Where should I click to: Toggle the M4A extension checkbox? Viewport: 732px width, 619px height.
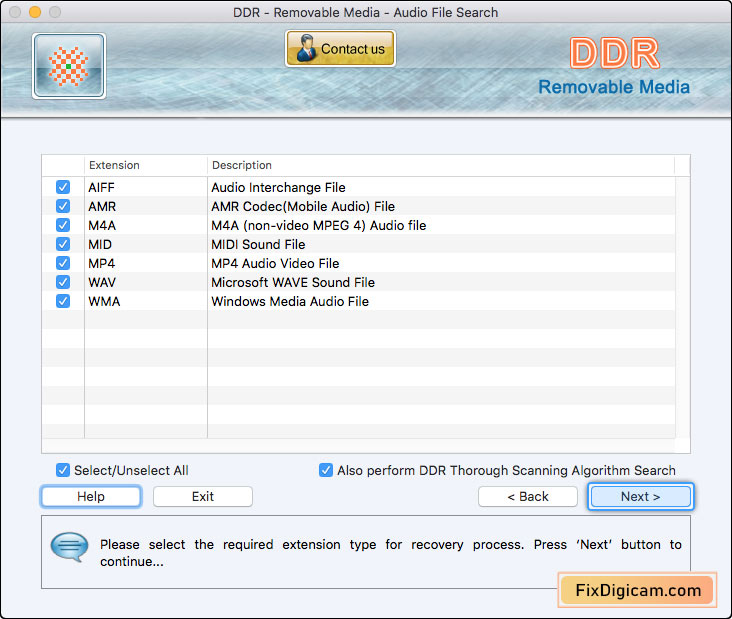63,225
